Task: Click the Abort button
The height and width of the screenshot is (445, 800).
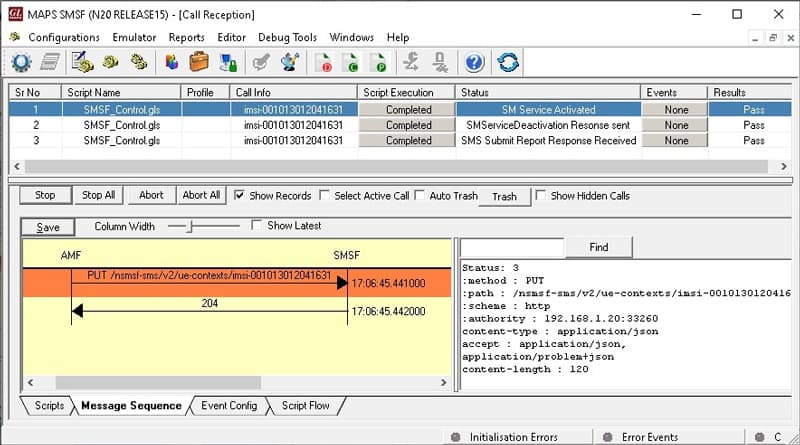Action: pos(151,195)
